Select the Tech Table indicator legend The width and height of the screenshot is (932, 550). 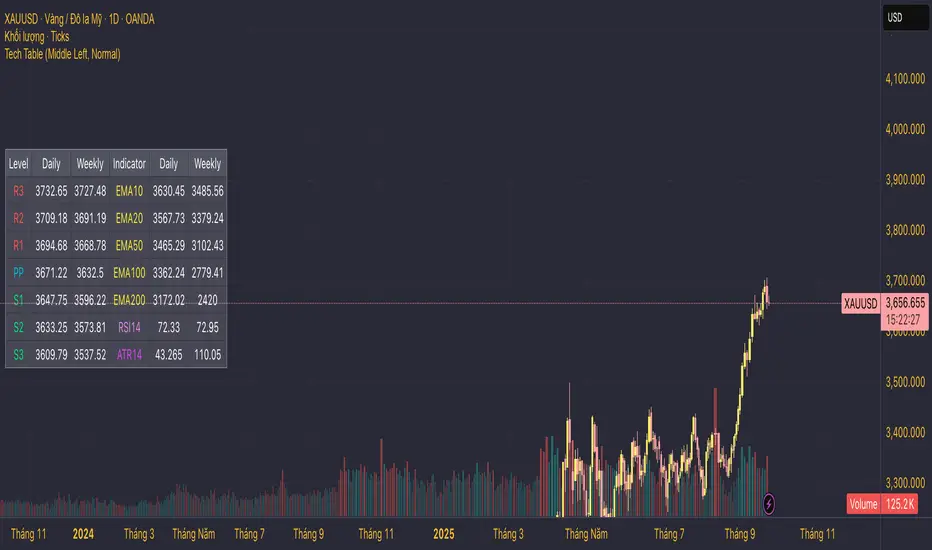tap(63, 53)
